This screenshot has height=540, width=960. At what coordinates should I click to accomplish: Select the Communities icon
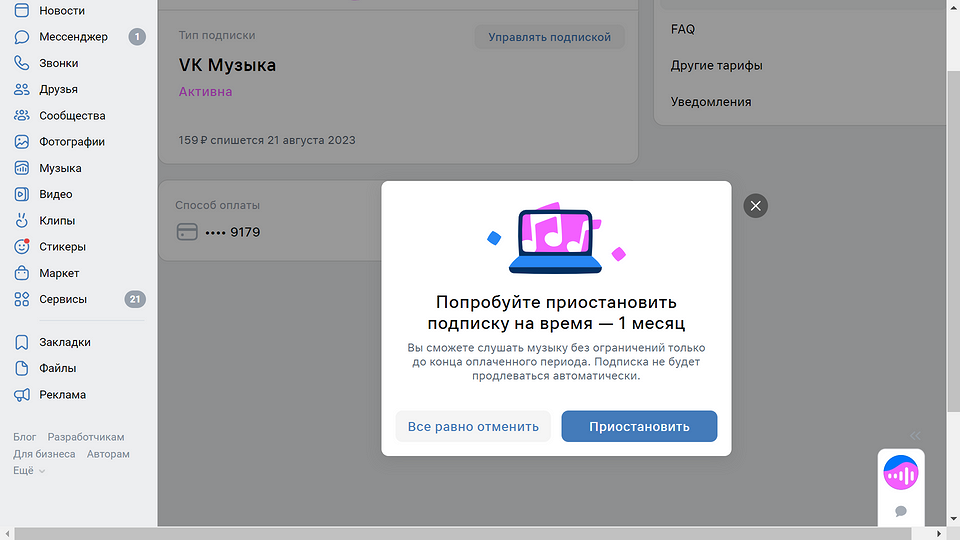pos(22,116)
